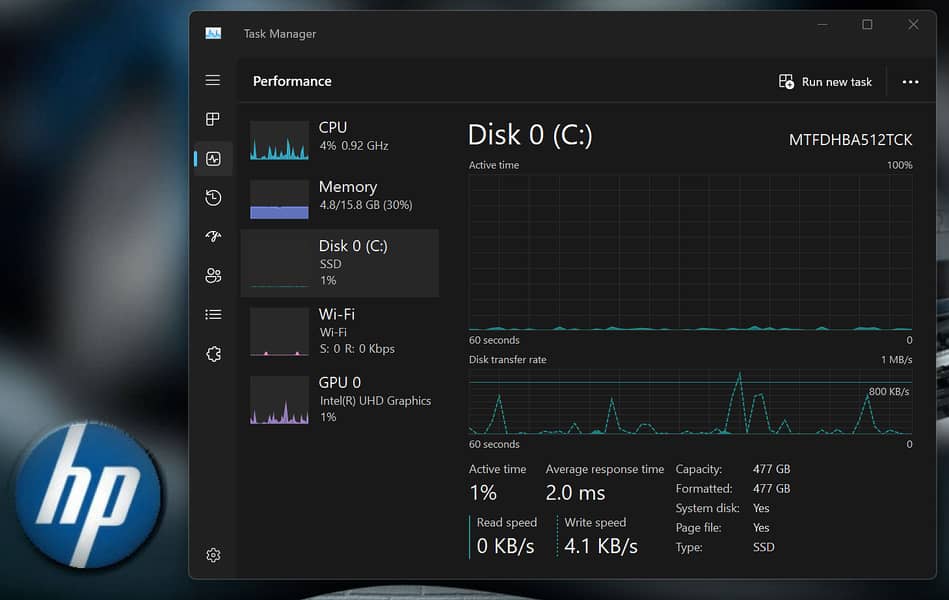
Task: Select the Wi-Fi performance entry
Action: tap(339, 331)
